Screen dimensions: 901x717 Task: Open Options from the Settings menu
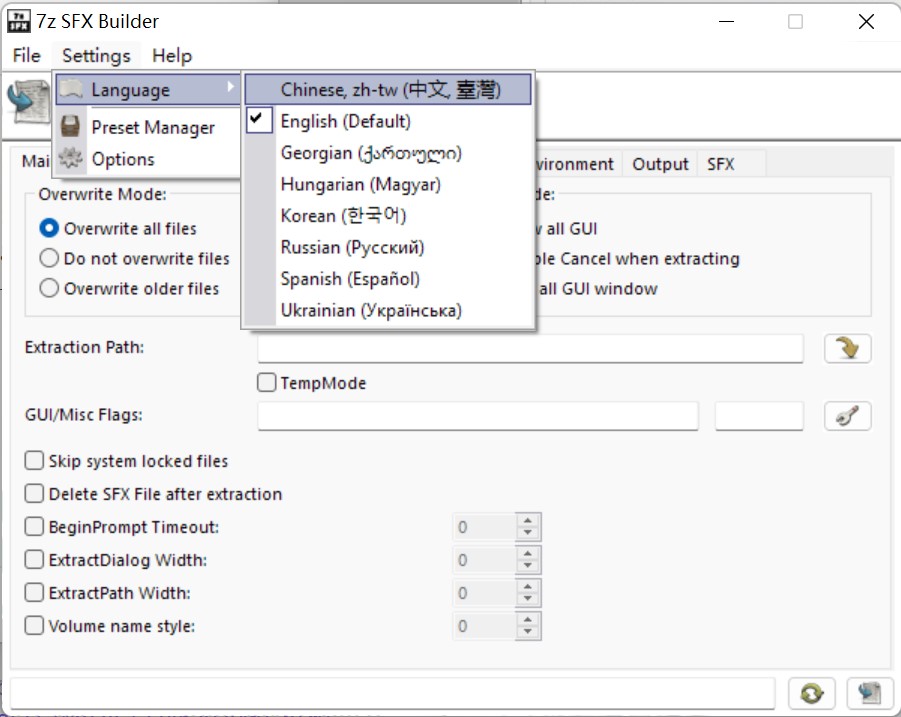point(148,159)
